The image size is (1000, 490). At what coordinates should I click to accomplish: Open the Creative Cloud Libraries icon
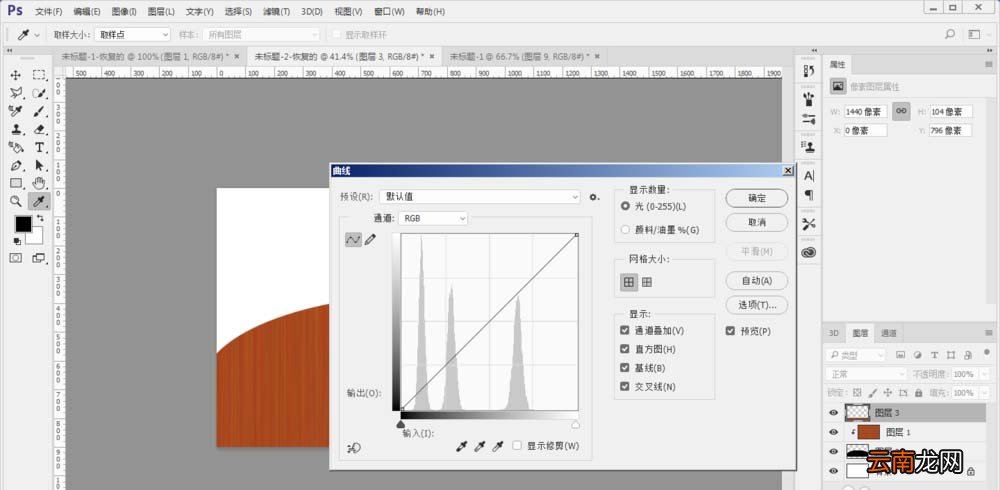tap(809, 252)
